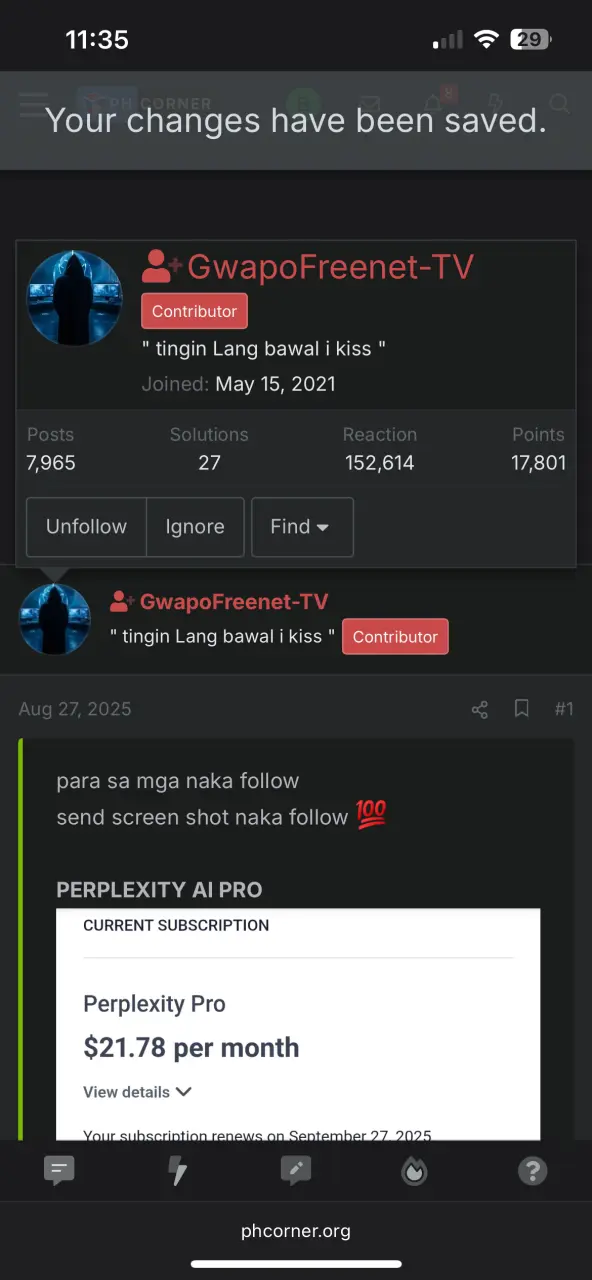Tap the lightning bolt icon in bottom bar
This screenshot has width=592, height=1280.
(x=178, y=1170)
